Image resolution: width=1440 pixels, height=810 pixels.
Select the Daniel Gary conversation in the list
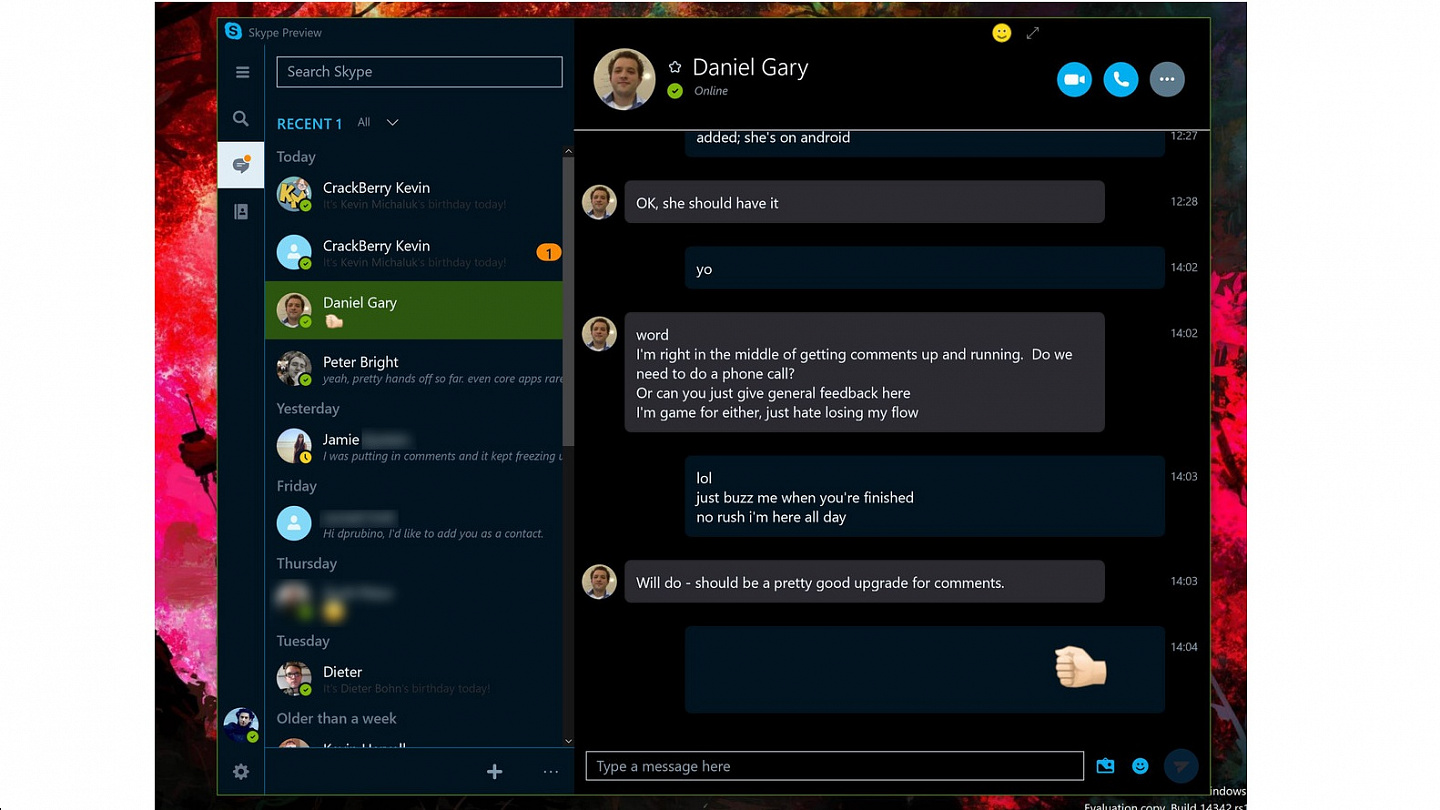(x=414, y=310)
